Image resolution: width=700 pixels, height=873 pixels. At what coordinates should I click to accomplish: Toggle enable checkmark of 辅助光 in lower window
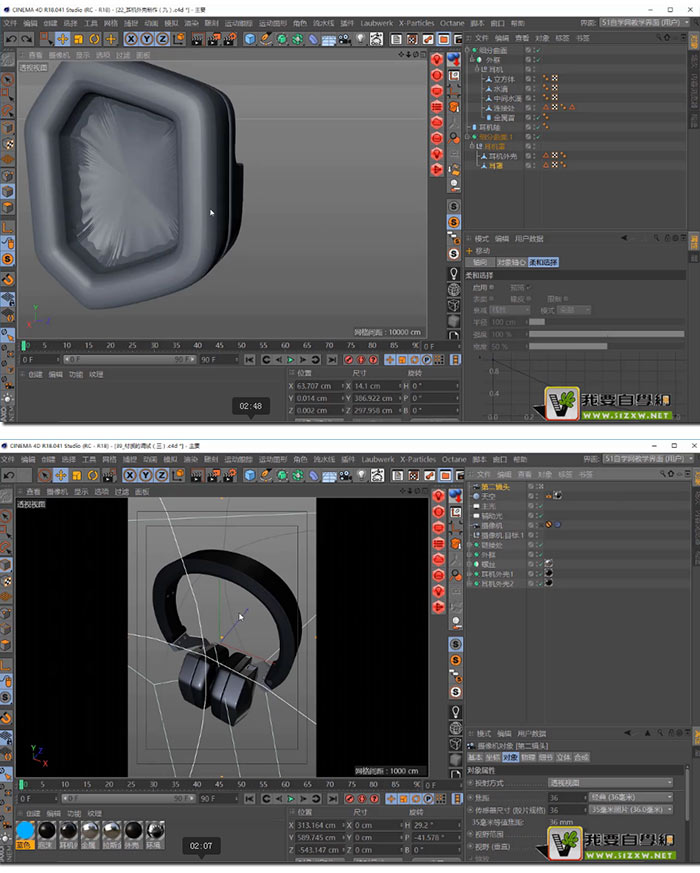click(540, 516)
